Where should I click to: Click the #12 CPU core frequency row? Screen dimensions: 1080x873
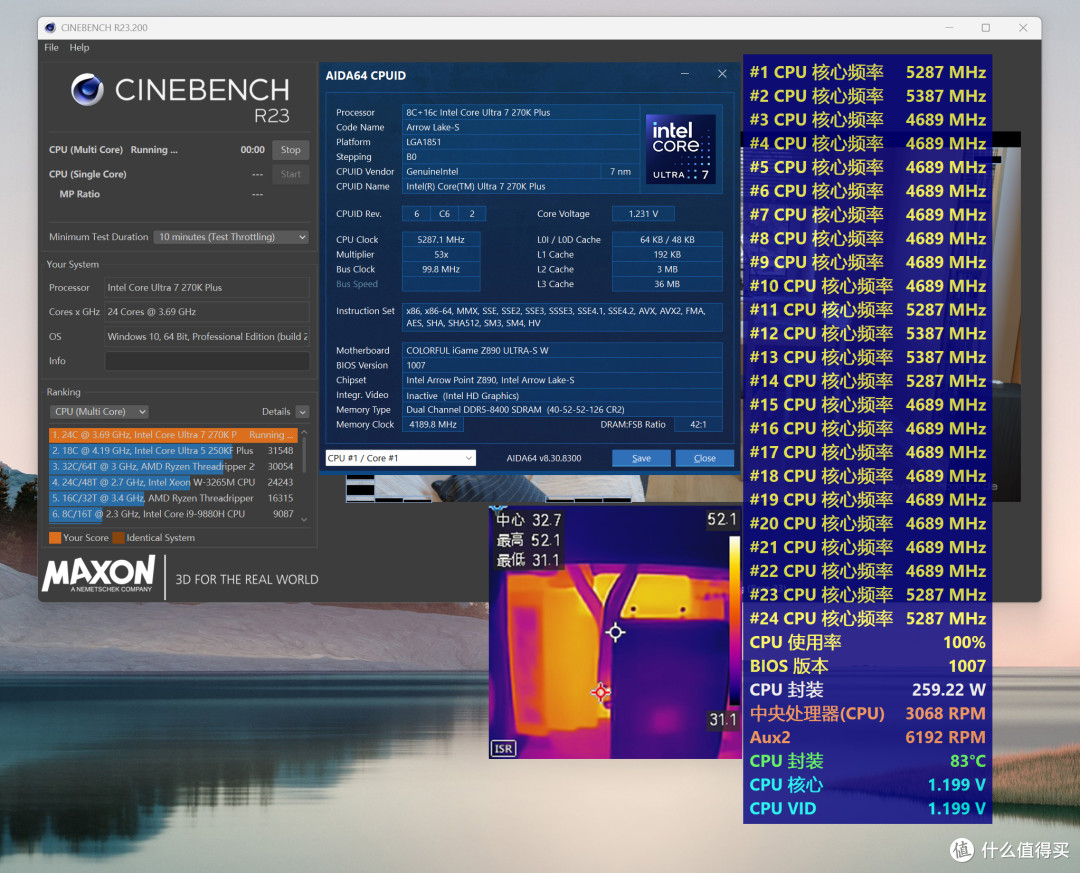pos(867,333)
